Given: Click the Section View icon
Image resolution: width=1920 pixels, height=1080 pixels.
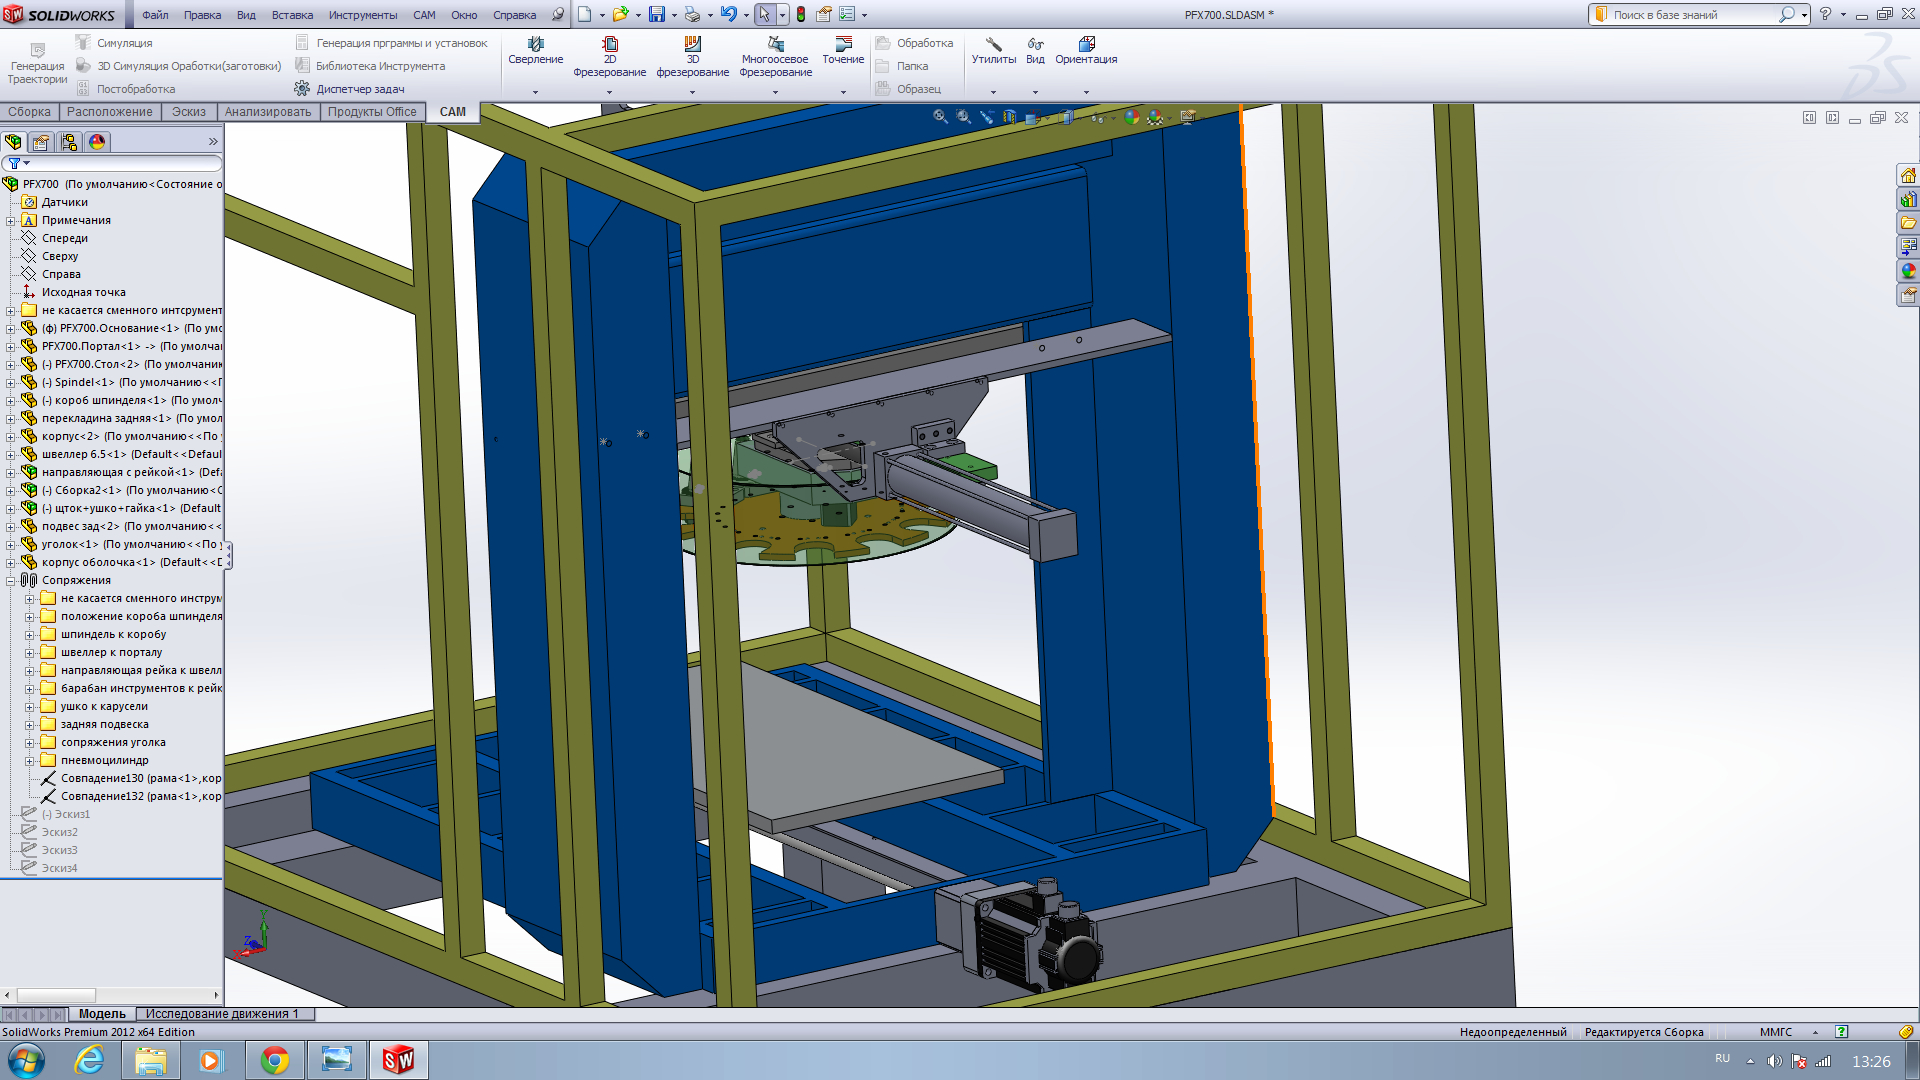Looking at the screenshot, I should (x=1009, y=117).
